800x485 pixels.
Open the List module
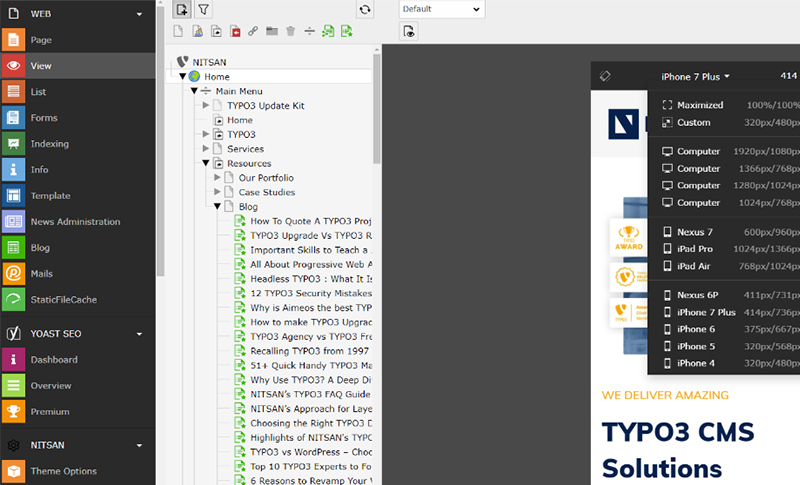[x=78, y=92]
